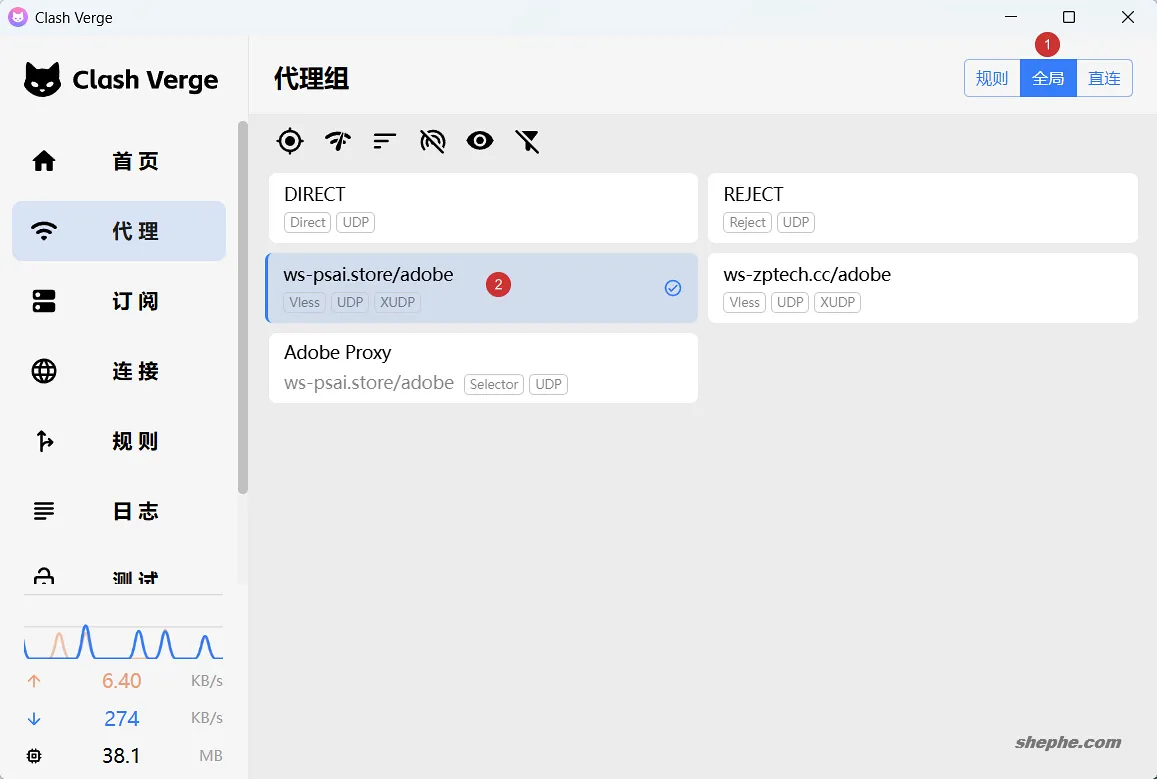Image resolution: width=1157 pixels, height=779 pixels.
Task: Open 订阅 subscriptions in sidebar
Action: click(119, 301)
